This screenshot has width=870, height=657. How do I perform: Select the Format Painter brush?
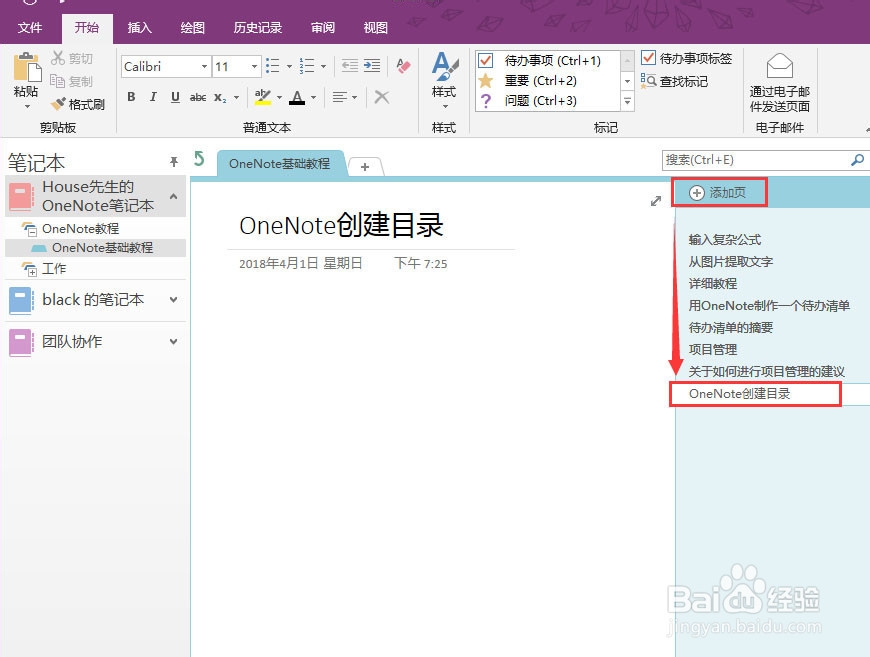[58, 104]
